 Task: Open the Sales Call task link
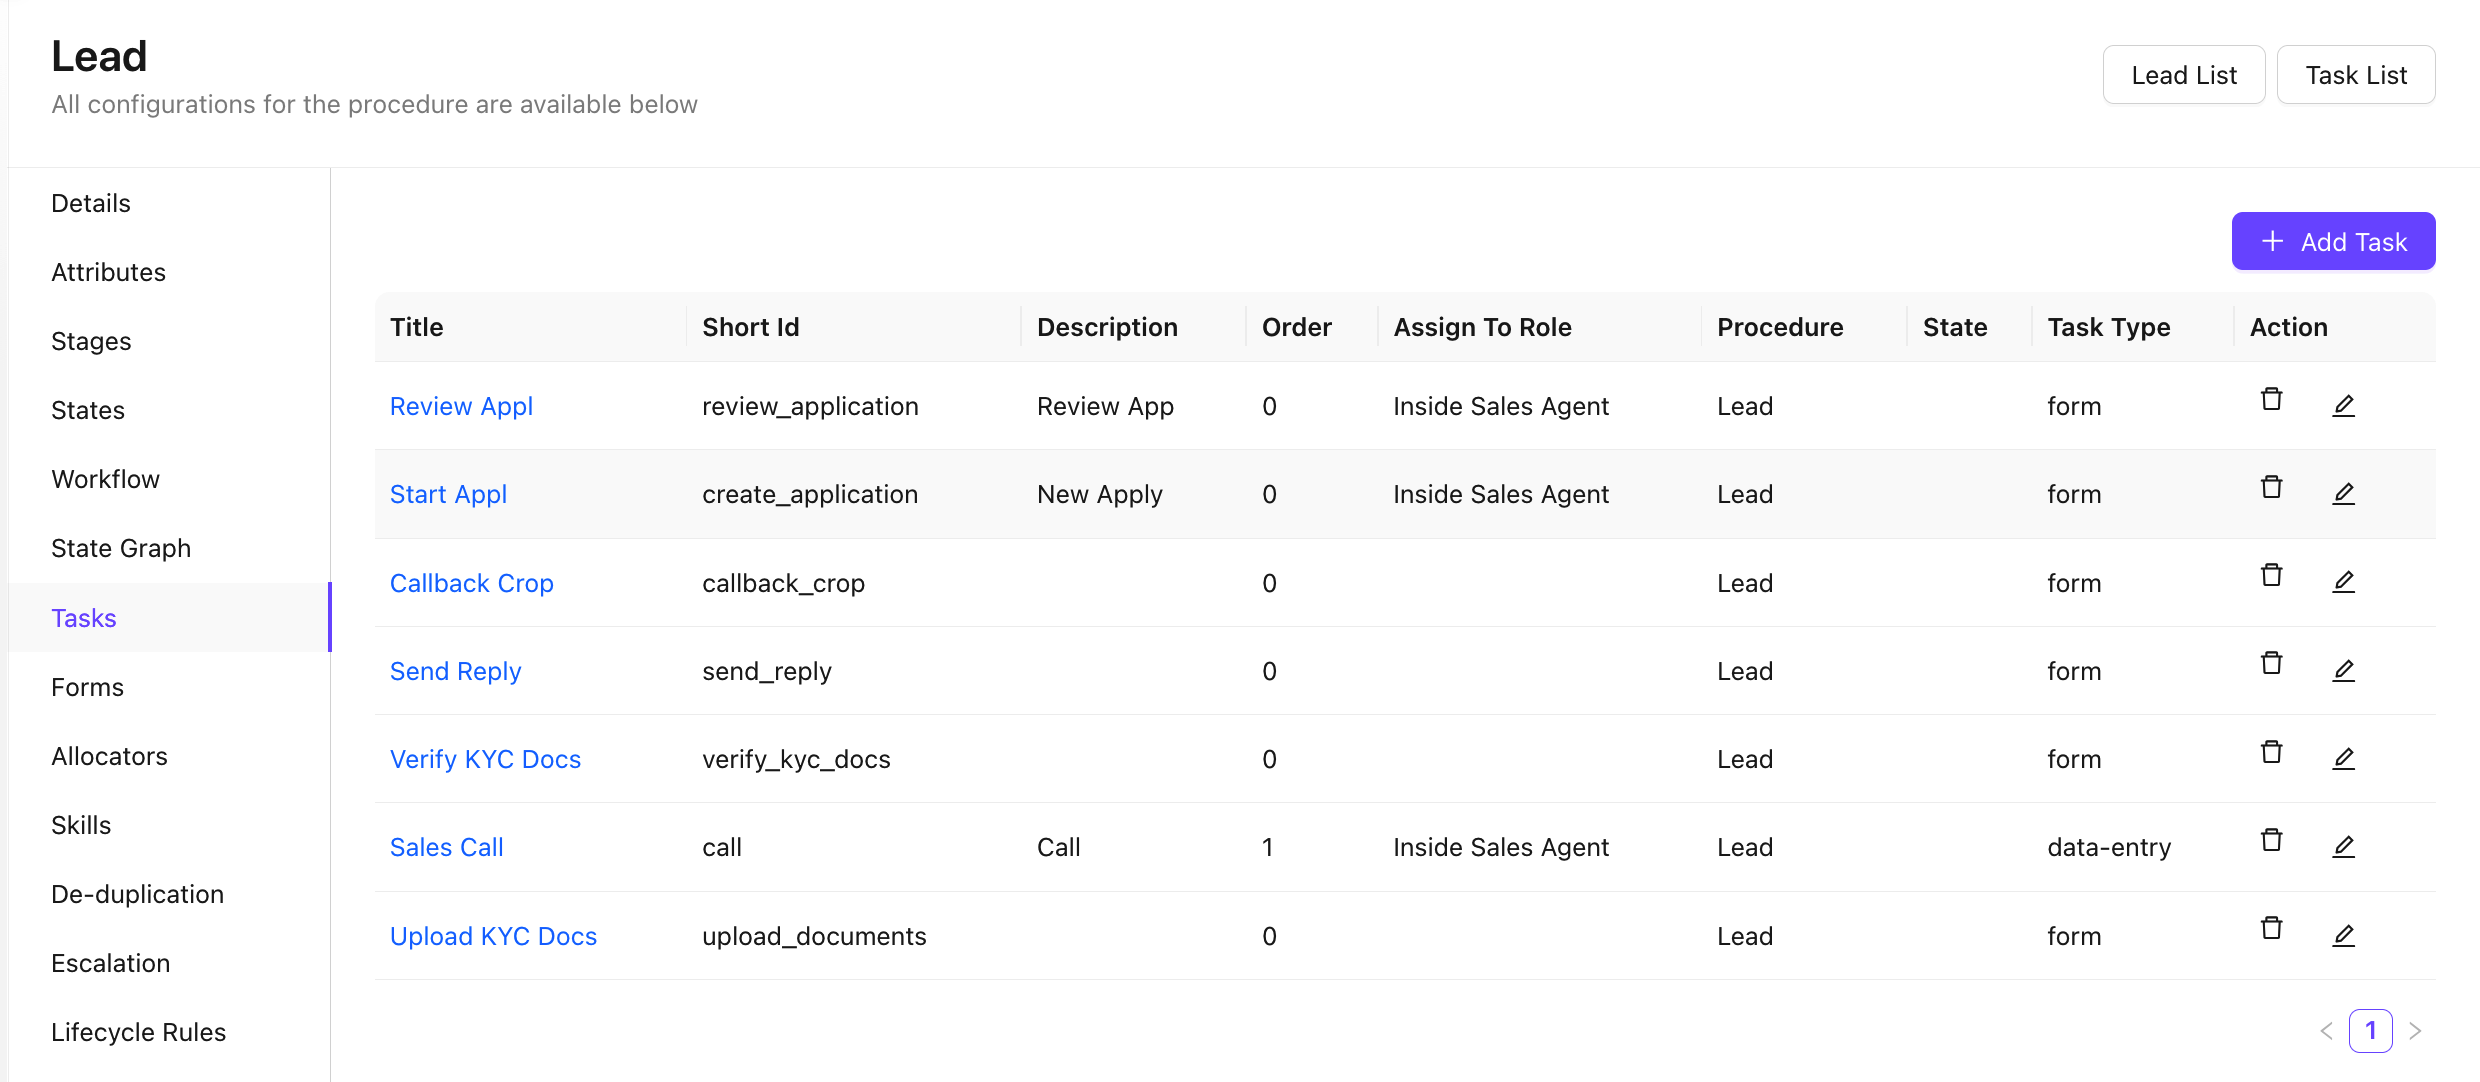tap(446, 847)
